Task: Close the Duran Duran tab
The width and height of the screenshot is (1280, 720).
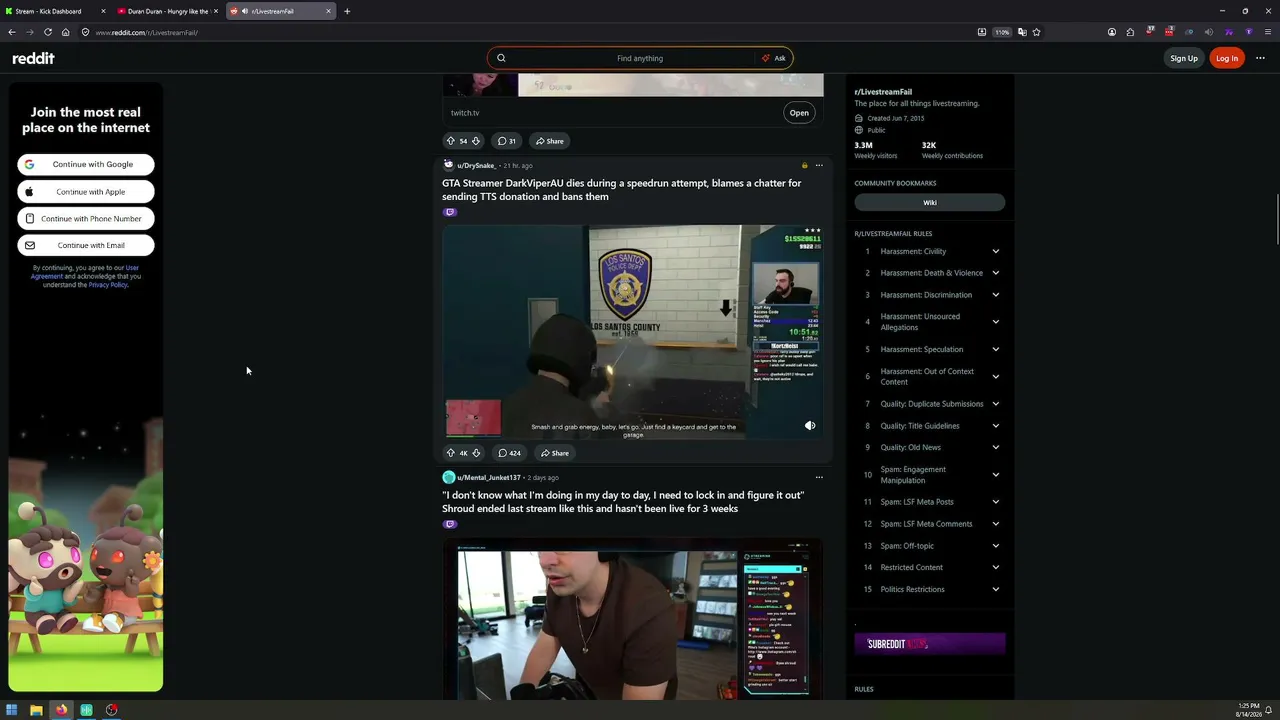Action: 215,11
